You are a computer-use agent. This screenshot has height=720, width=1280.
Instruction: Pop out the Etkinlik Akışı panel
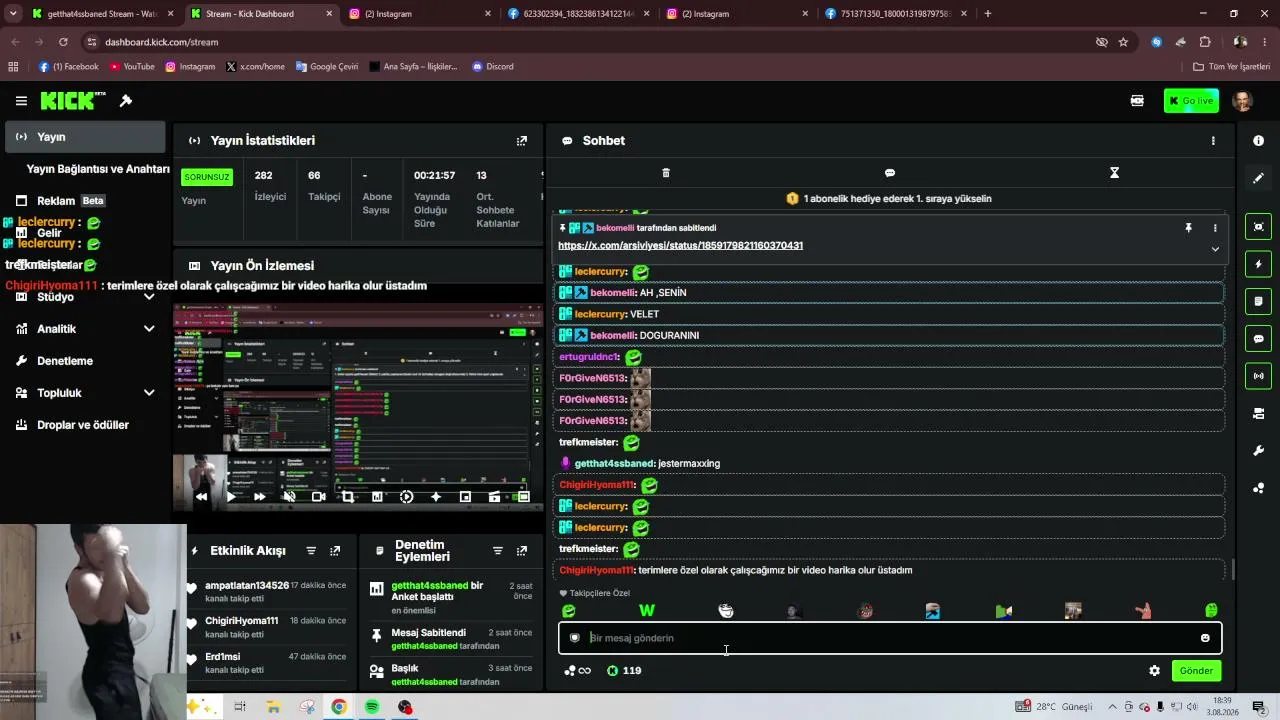point(335,551)
